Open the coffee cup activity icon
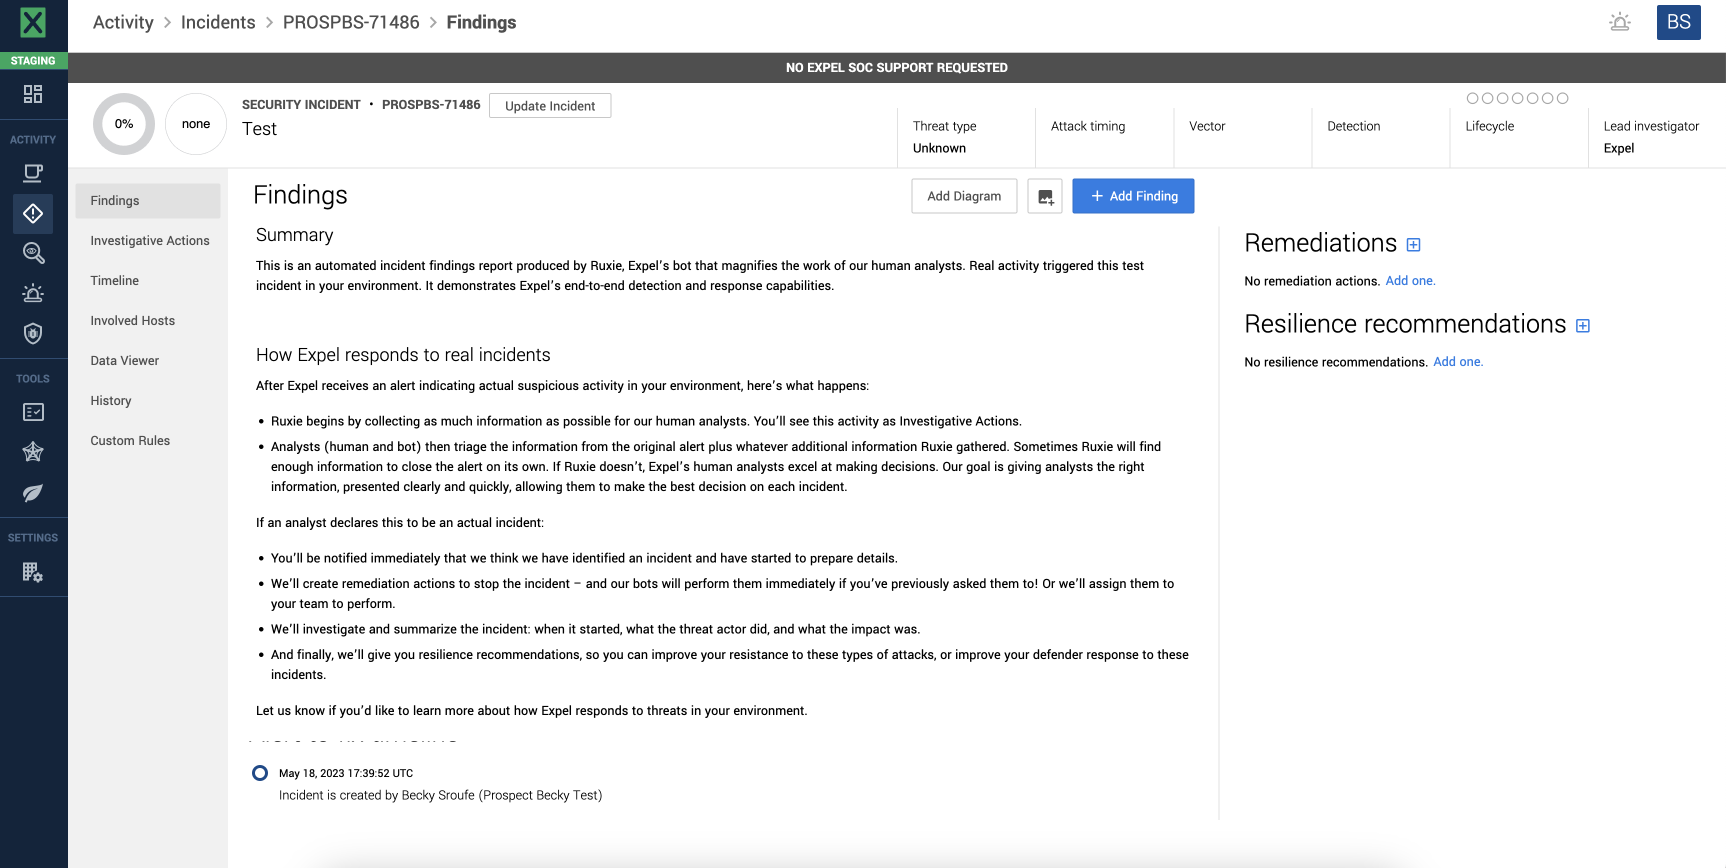This screenshot has width=1726, height=868. [x=33, y=173]
